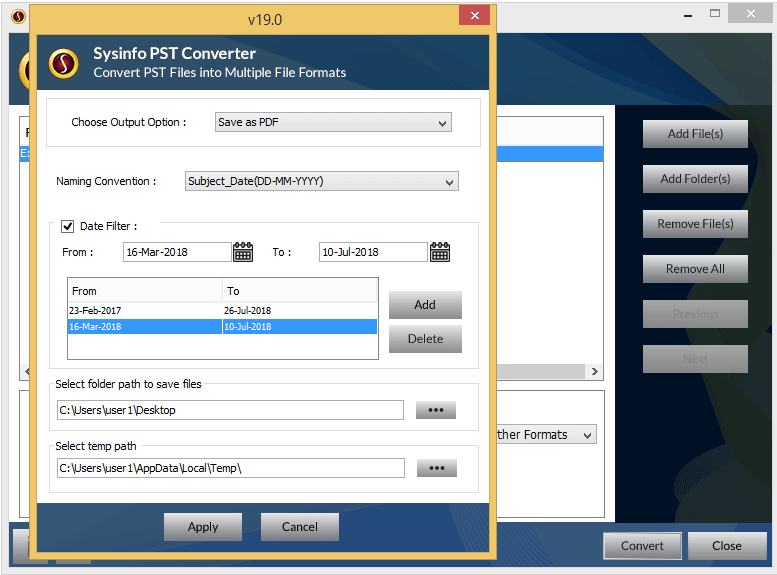Image resolution: width=777 pixels, height=575 pixels.
Task: Click the To date field 10-Jul-2018
Action: (x=373, y=252)
